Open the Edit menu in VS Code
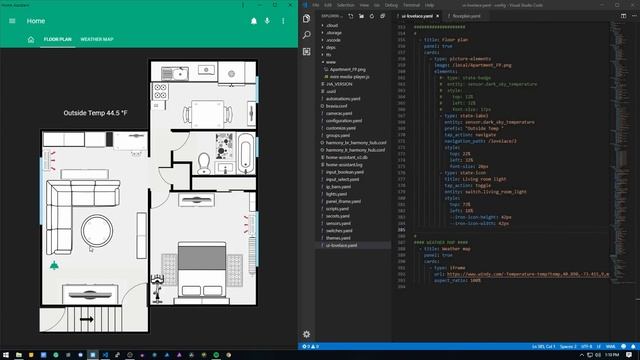 pyautogui.click(x=328, y=5)
